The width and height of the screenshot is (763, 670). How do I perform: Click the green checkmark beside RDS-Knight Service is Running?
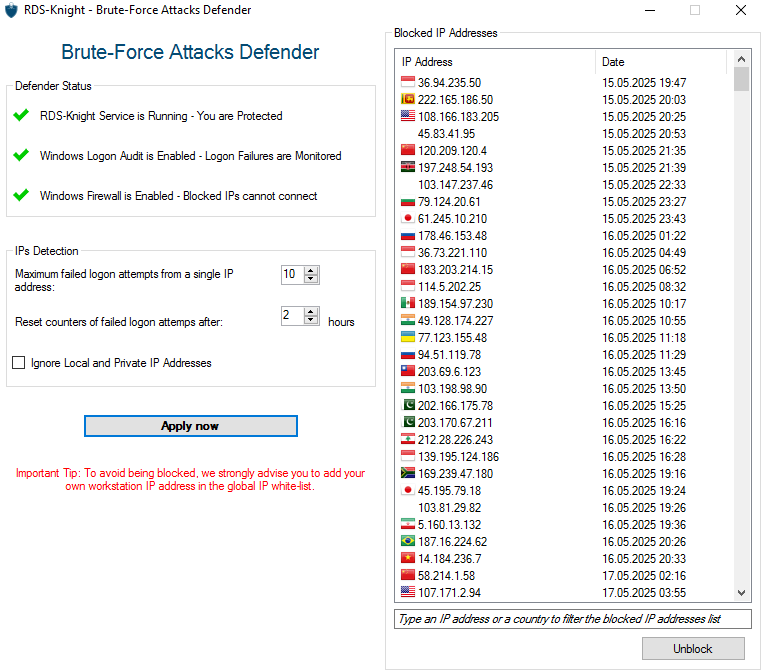(x=21, y=115)
